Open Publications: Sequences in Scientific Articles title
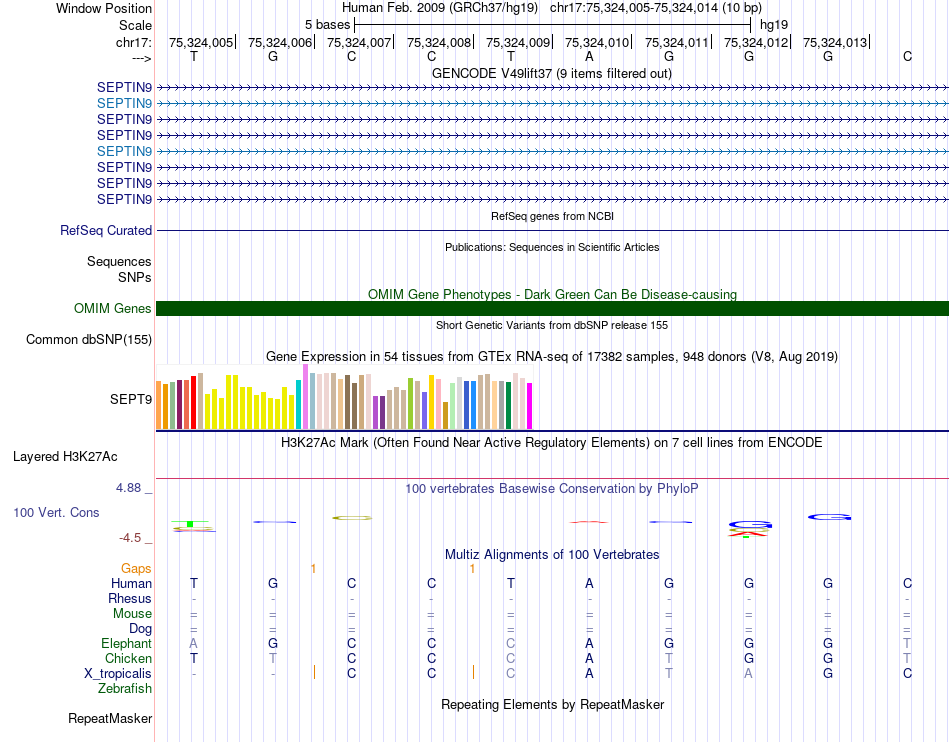 pos(552,247)
